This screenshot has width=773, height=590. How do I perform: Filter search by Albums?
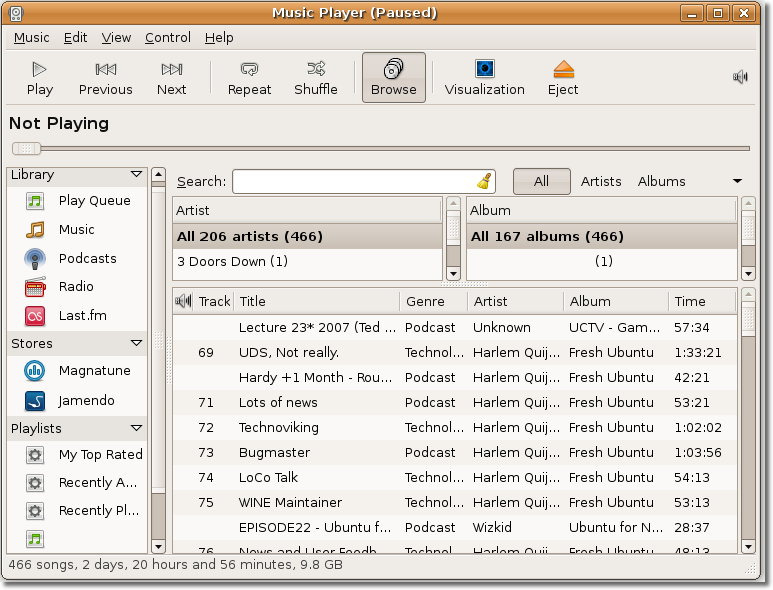[662, 181]
